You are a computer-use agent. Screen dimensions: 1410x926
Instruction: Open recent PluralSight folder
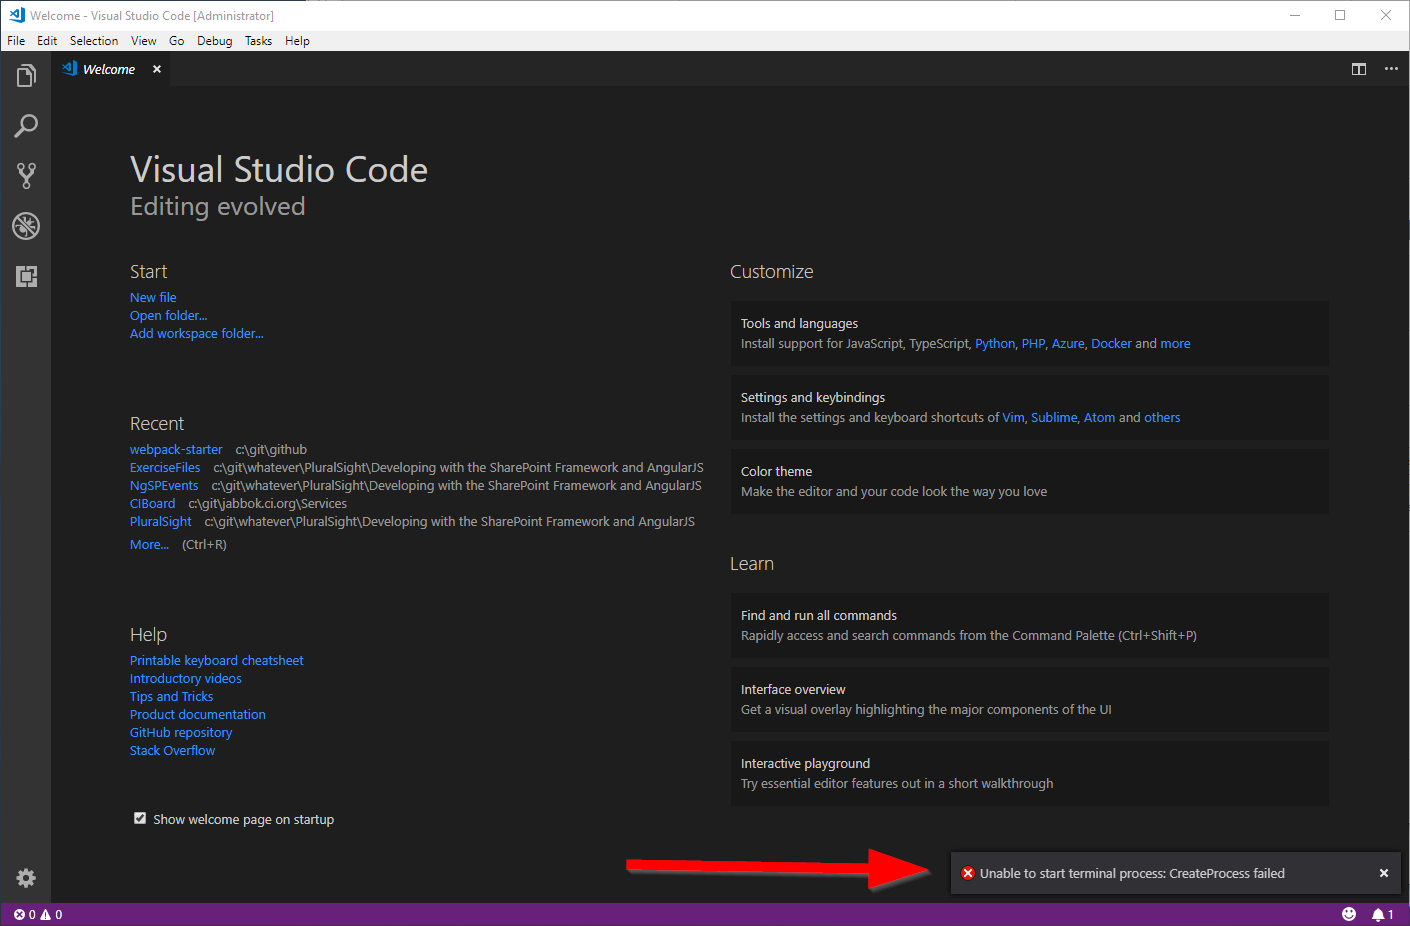(161, 521)
